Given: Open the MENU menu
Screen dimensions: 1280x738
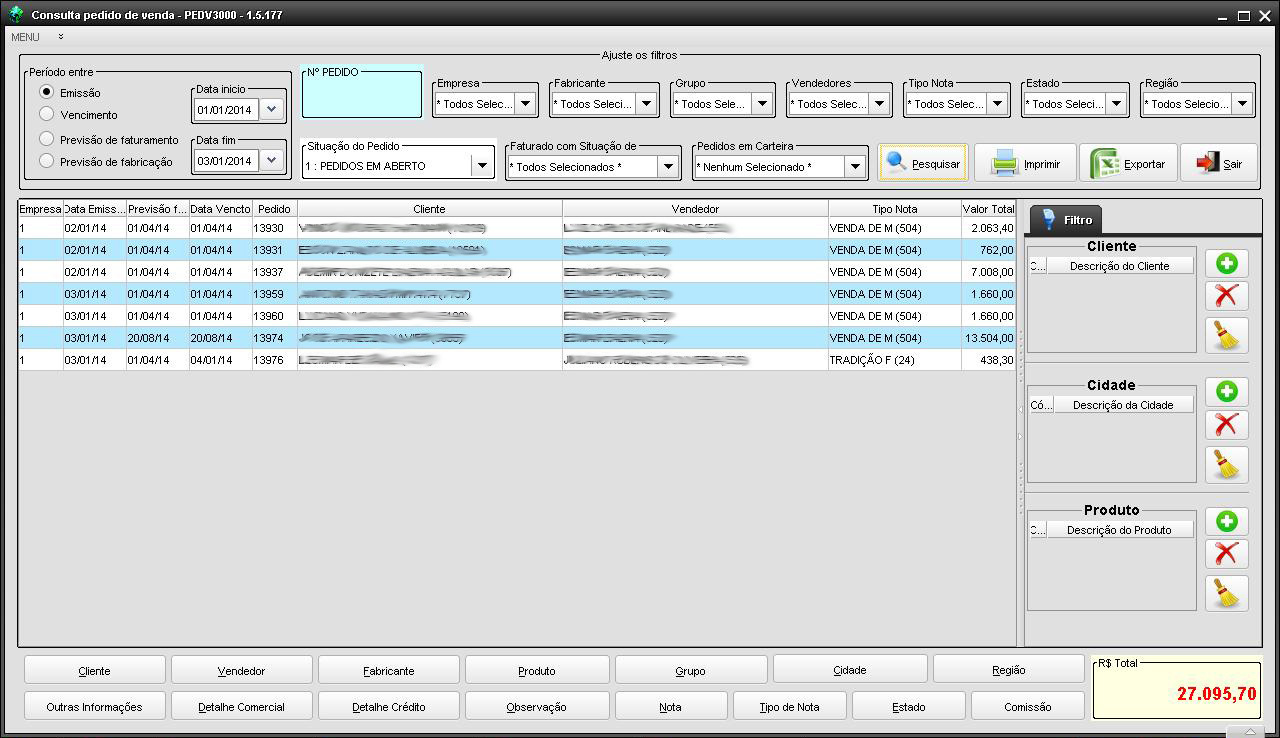Looking at the screenshot, I should pyautogui.click(x=26, y=37).
